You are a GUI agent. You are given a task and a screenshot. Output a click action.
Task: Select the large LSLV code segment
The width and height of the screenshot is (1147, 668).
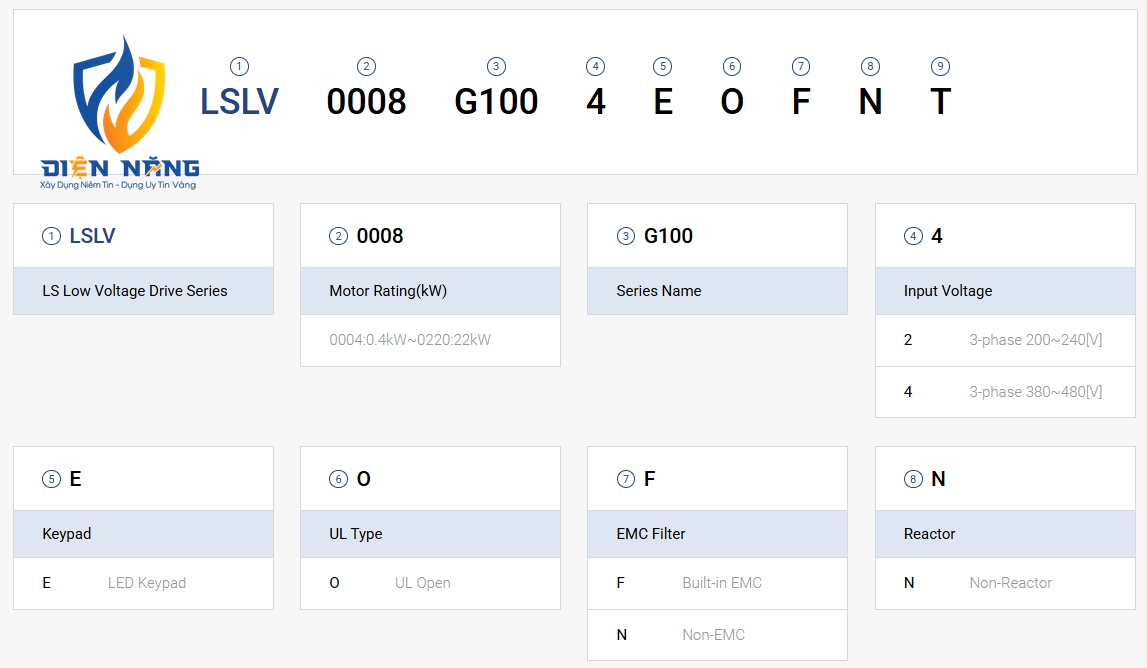(240, 102)
